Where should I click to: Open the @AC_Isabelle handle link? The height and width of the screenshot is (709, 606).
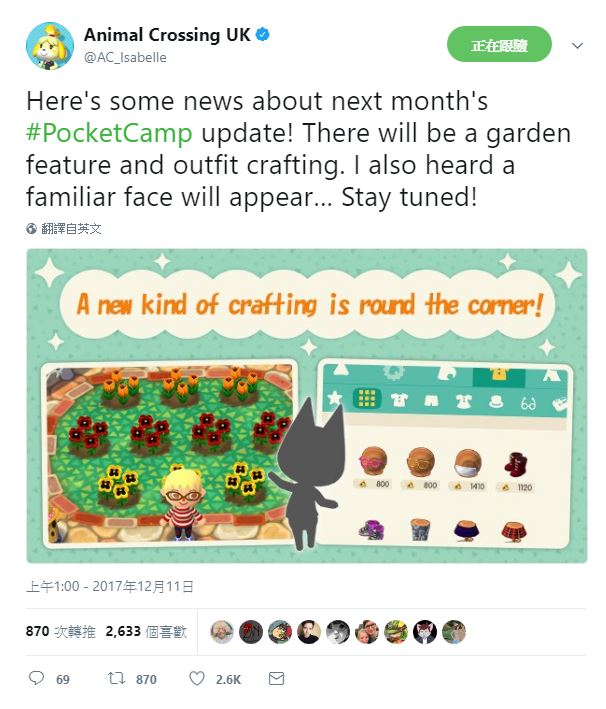tap(125, 57)
